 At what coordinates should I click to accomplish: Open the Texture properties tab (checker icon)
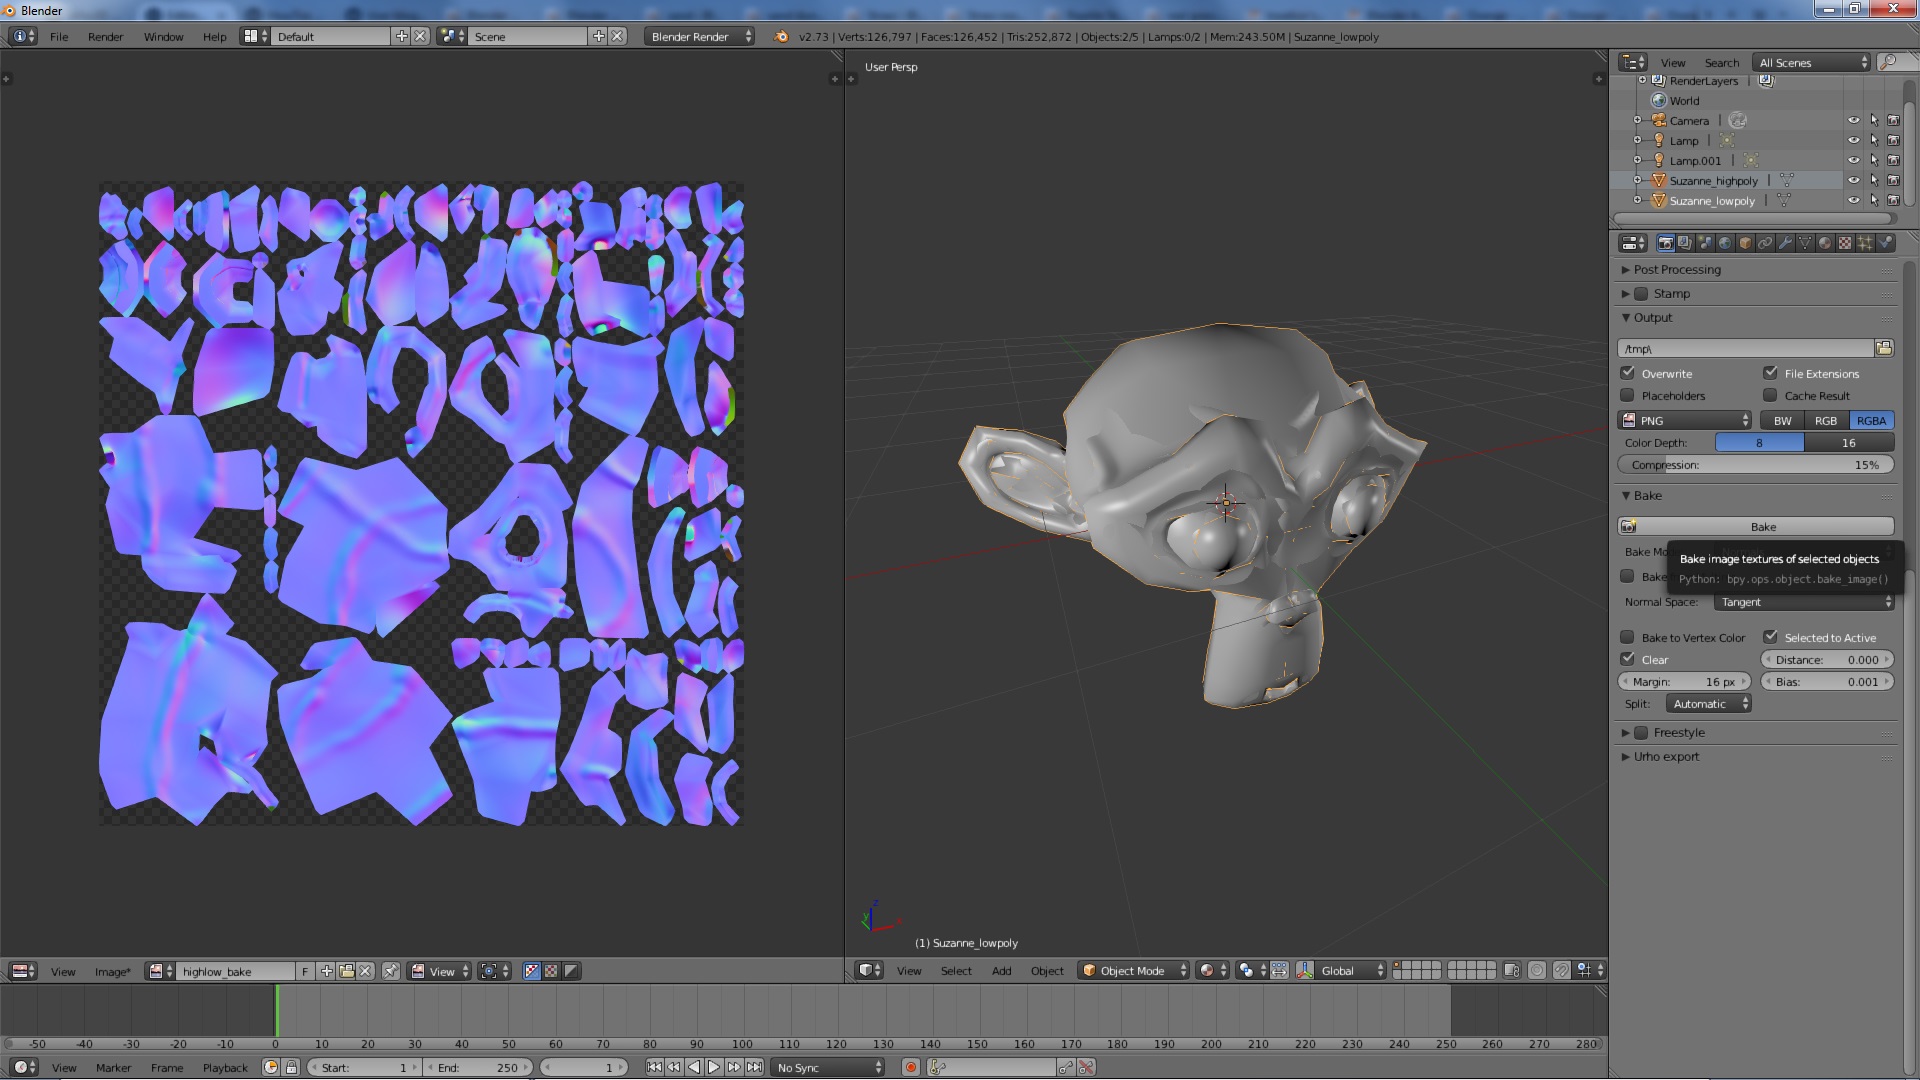[x=1845, y=243]
